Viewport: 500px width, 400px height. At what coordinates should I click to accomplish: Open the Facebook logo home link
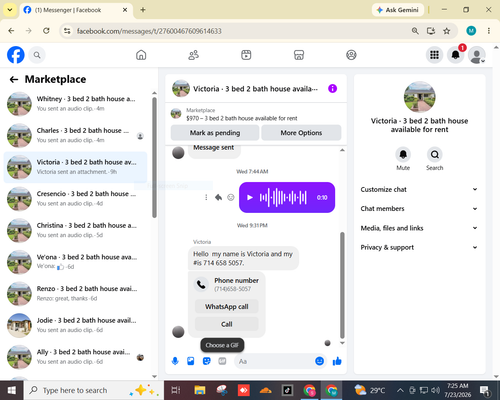pos(16,55)
